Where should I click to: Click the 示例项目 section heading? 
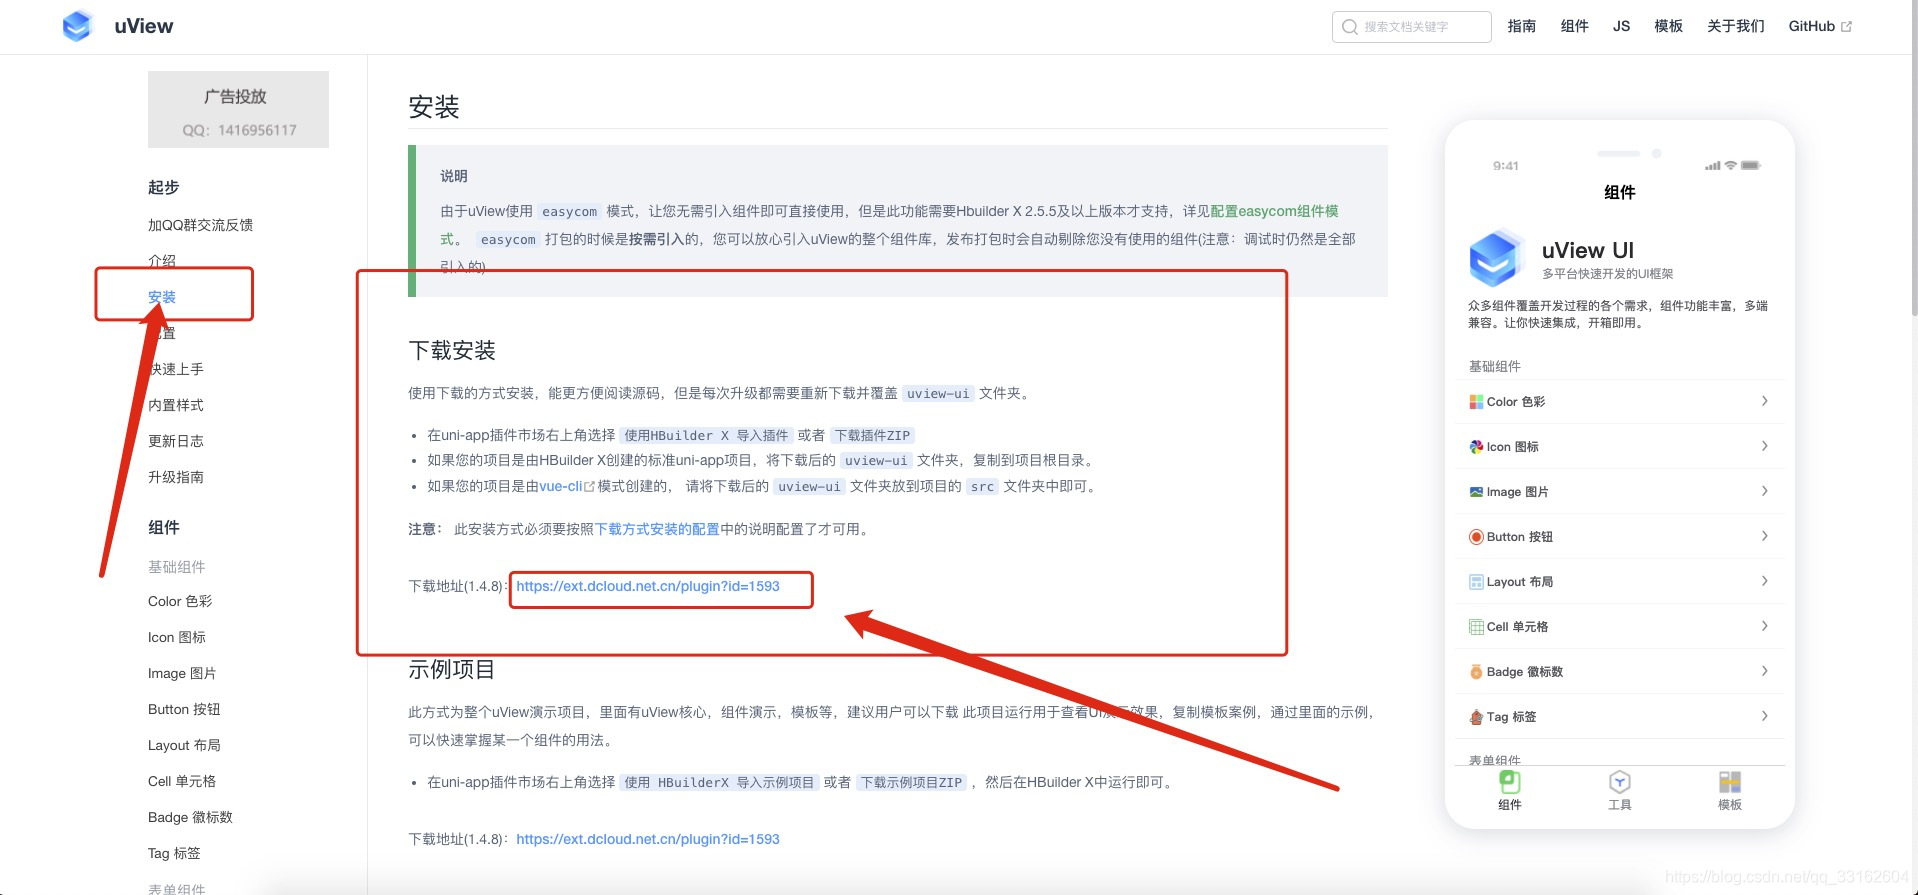tap(452, 670)
